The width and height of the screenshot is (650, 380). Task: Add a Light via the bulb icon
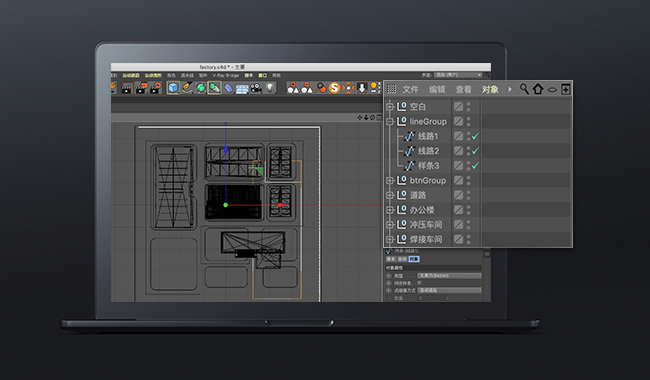[x=270, y=87]
